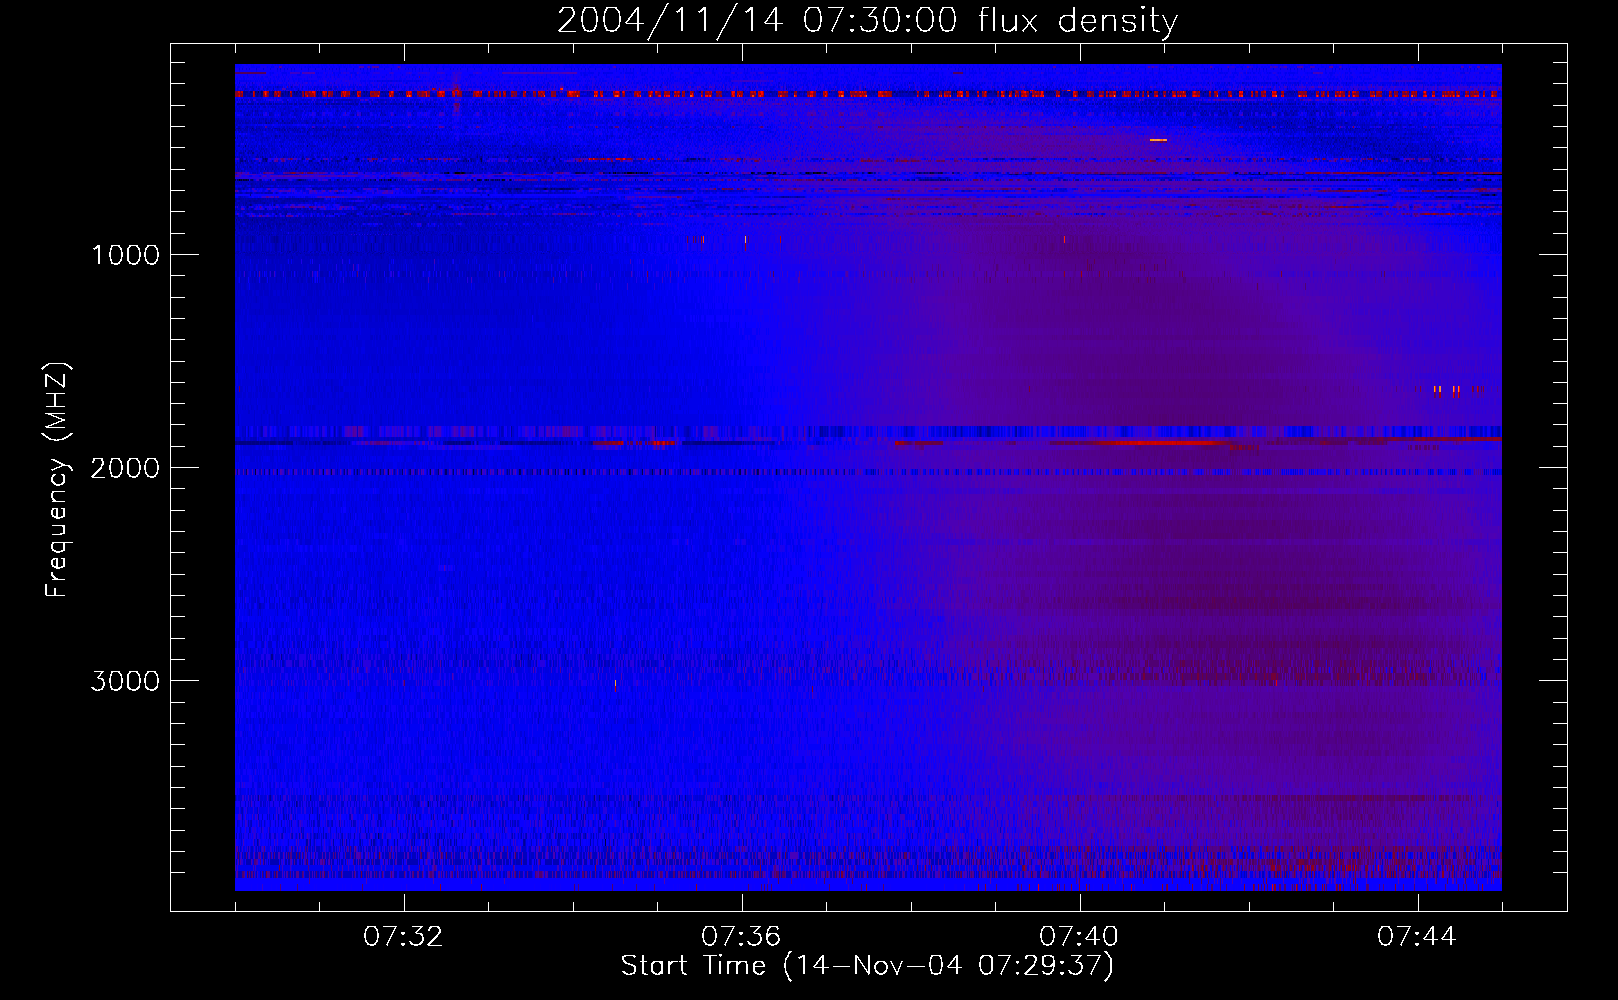The height and width of the screenshot is (1000, 1618).
Task: Click the 2000 frequency tick label
Action: point(125,468)
